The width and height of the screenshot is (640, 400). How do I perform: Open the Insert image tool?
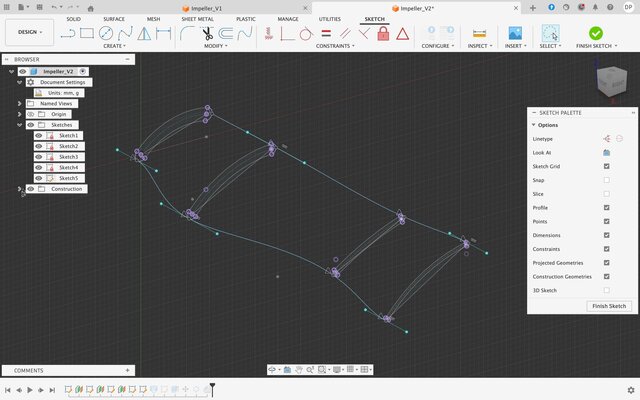point(515,33)
